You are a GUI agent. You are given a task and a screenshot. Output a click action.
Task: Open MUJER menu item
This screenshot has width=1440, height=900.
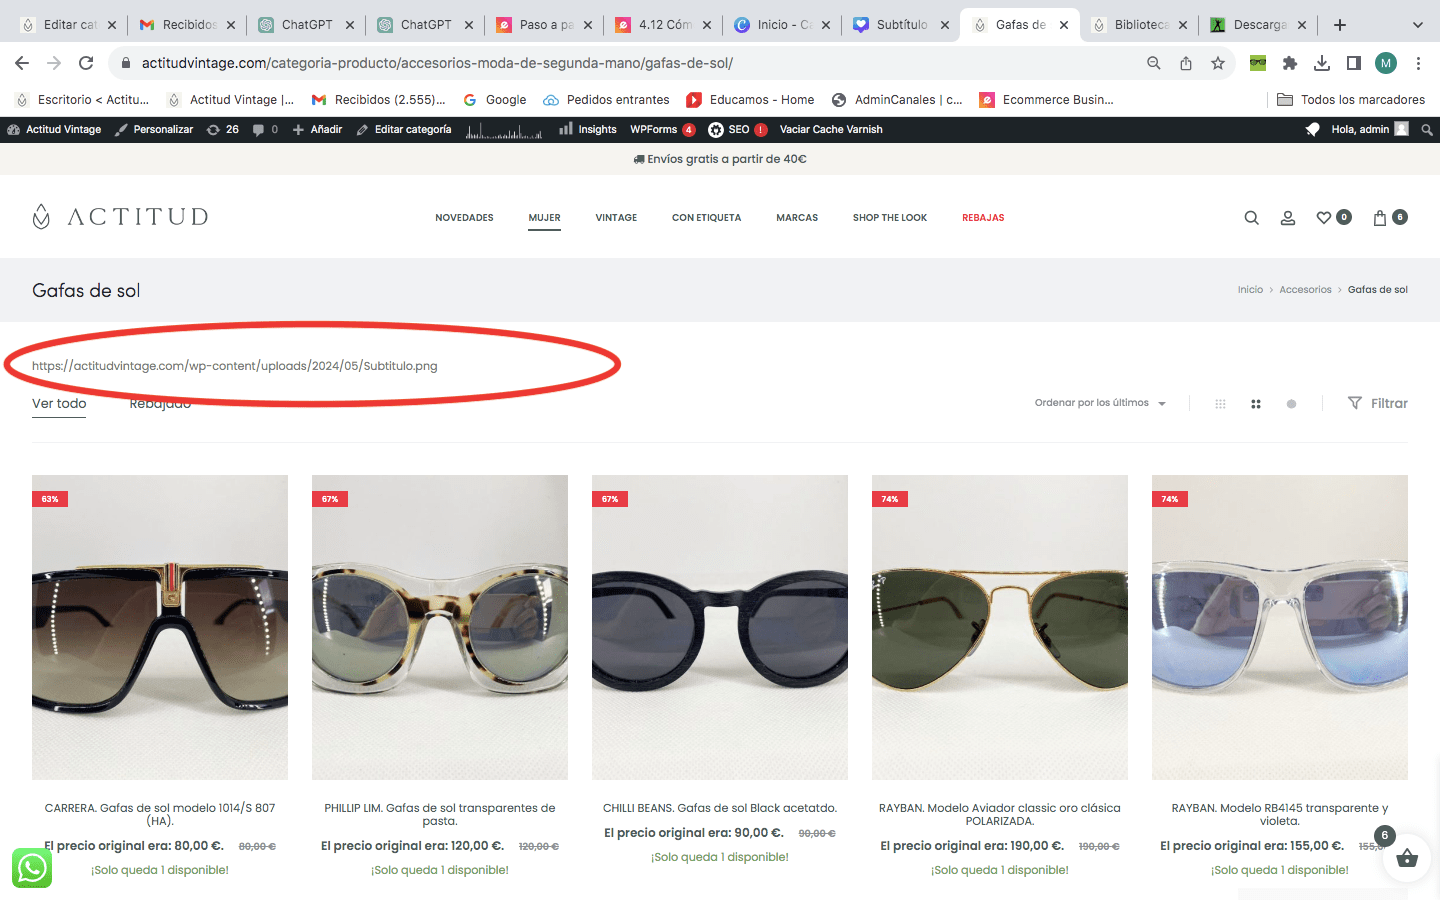545,217
